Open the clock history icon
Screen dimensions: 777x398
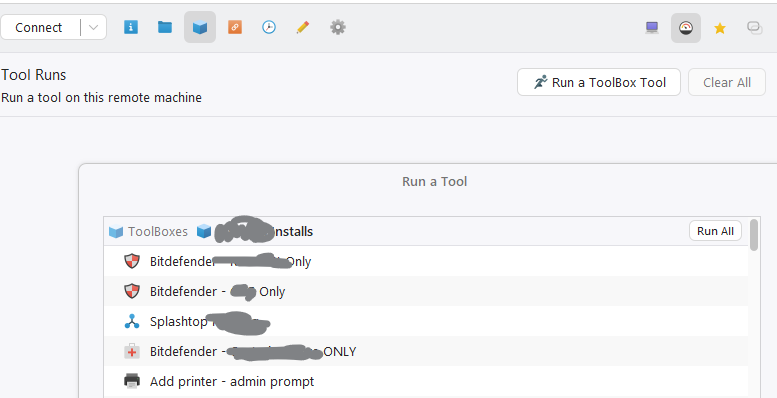[x=269, y=27]
